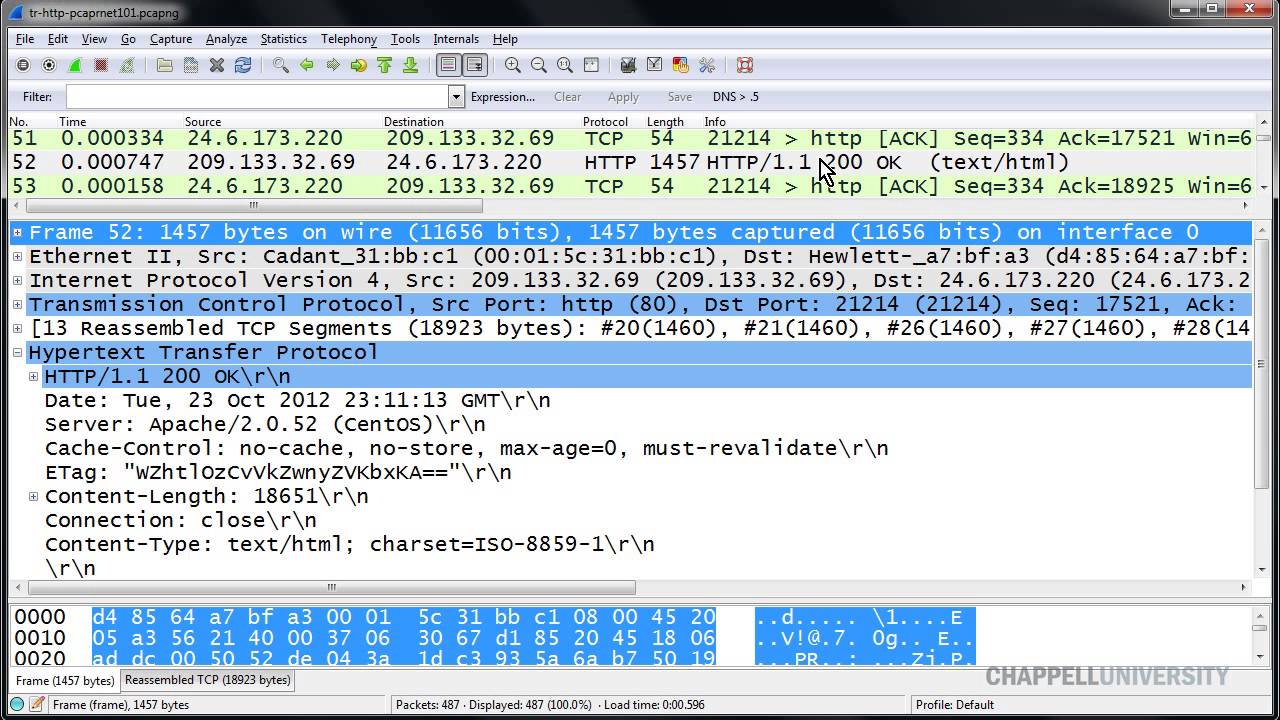Collapse the Hypertext Transfer Protocol node

(x=17, y=352)
